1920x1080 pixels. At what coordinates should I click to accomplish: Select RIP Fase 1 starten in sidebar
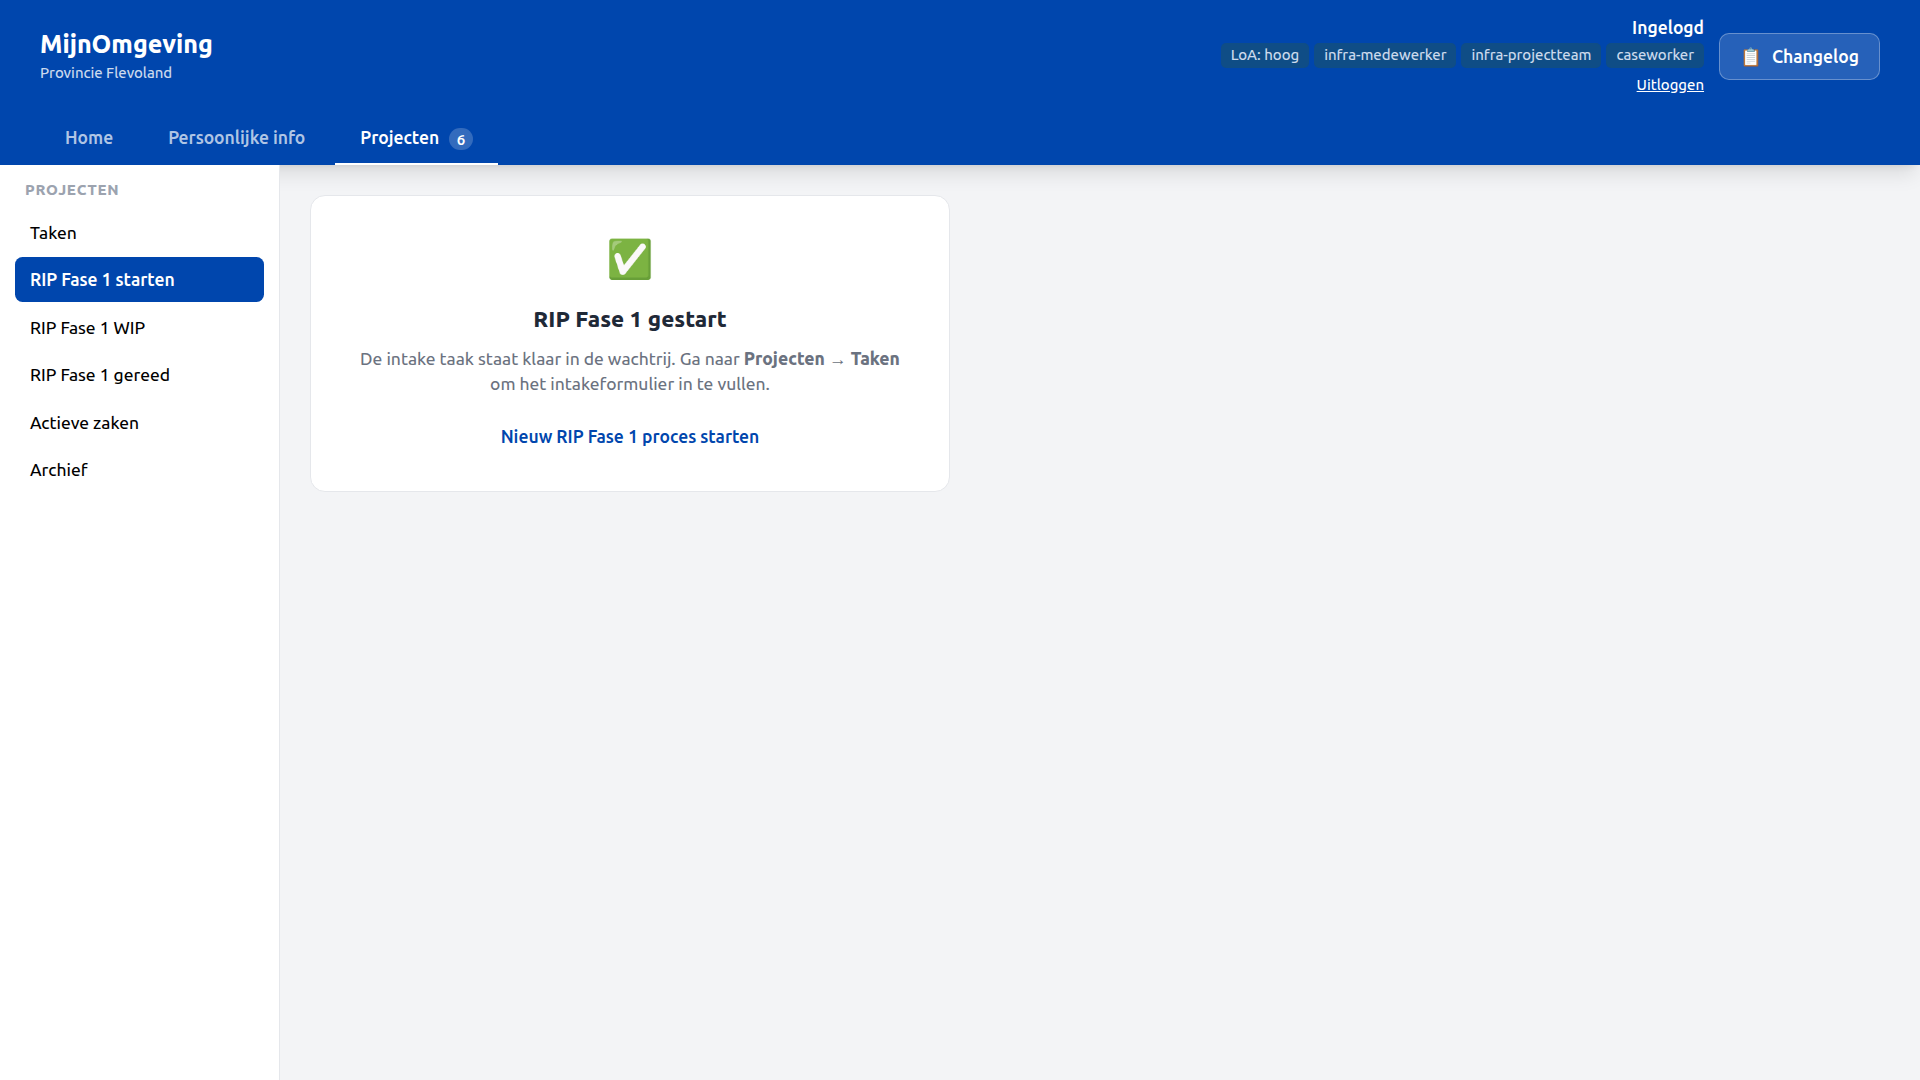[x=102, y=279]
